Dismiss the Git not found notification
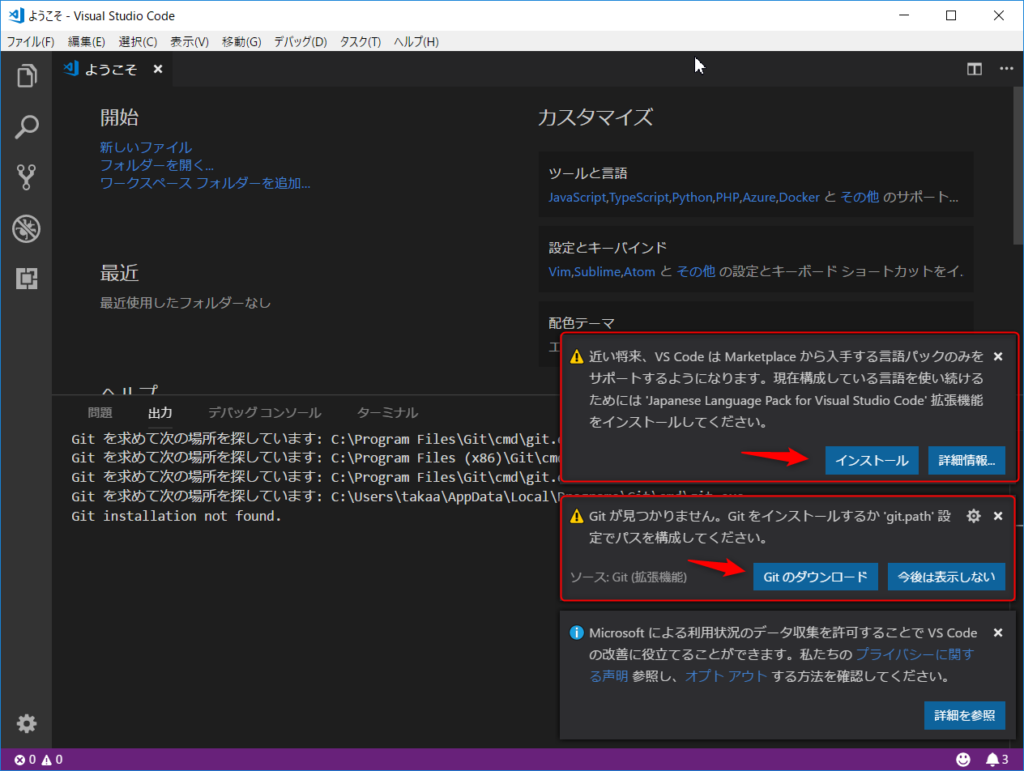The image size is (1024, 771). [998, 516]
